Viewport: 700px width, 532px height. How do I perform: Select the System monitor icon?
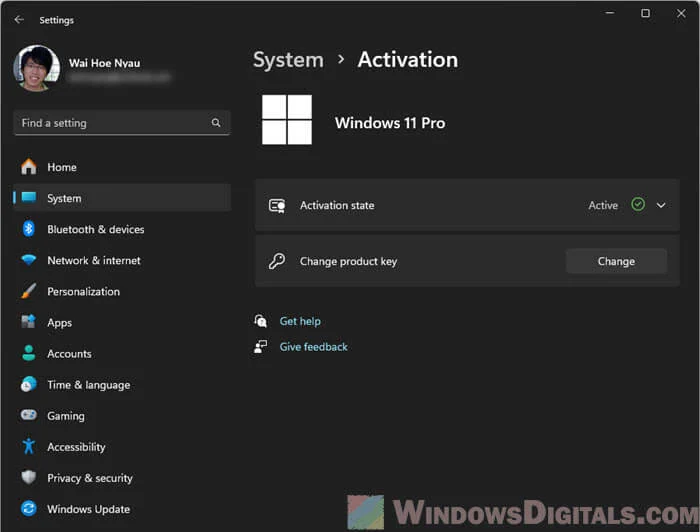[29, 197]
